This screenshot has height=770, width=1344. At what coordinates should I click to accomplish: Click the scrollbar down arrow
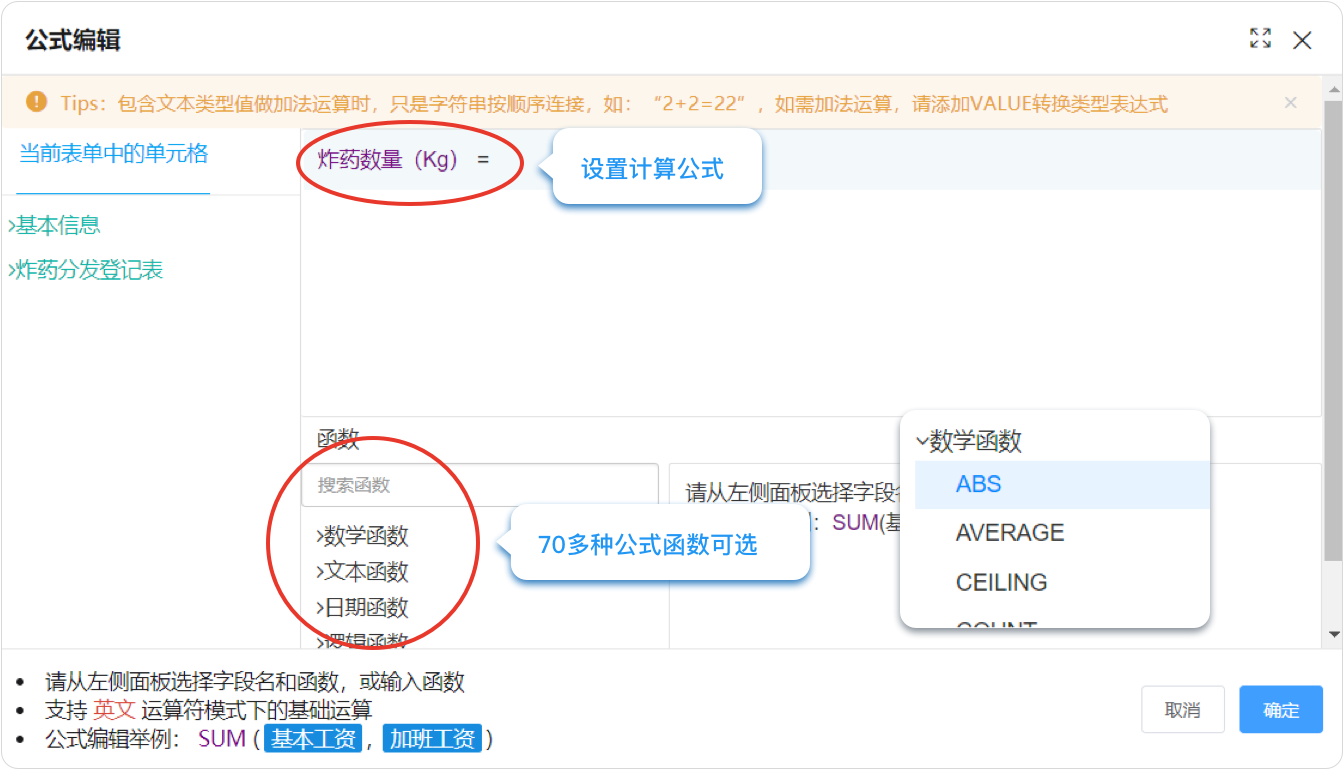(1333, 634)
